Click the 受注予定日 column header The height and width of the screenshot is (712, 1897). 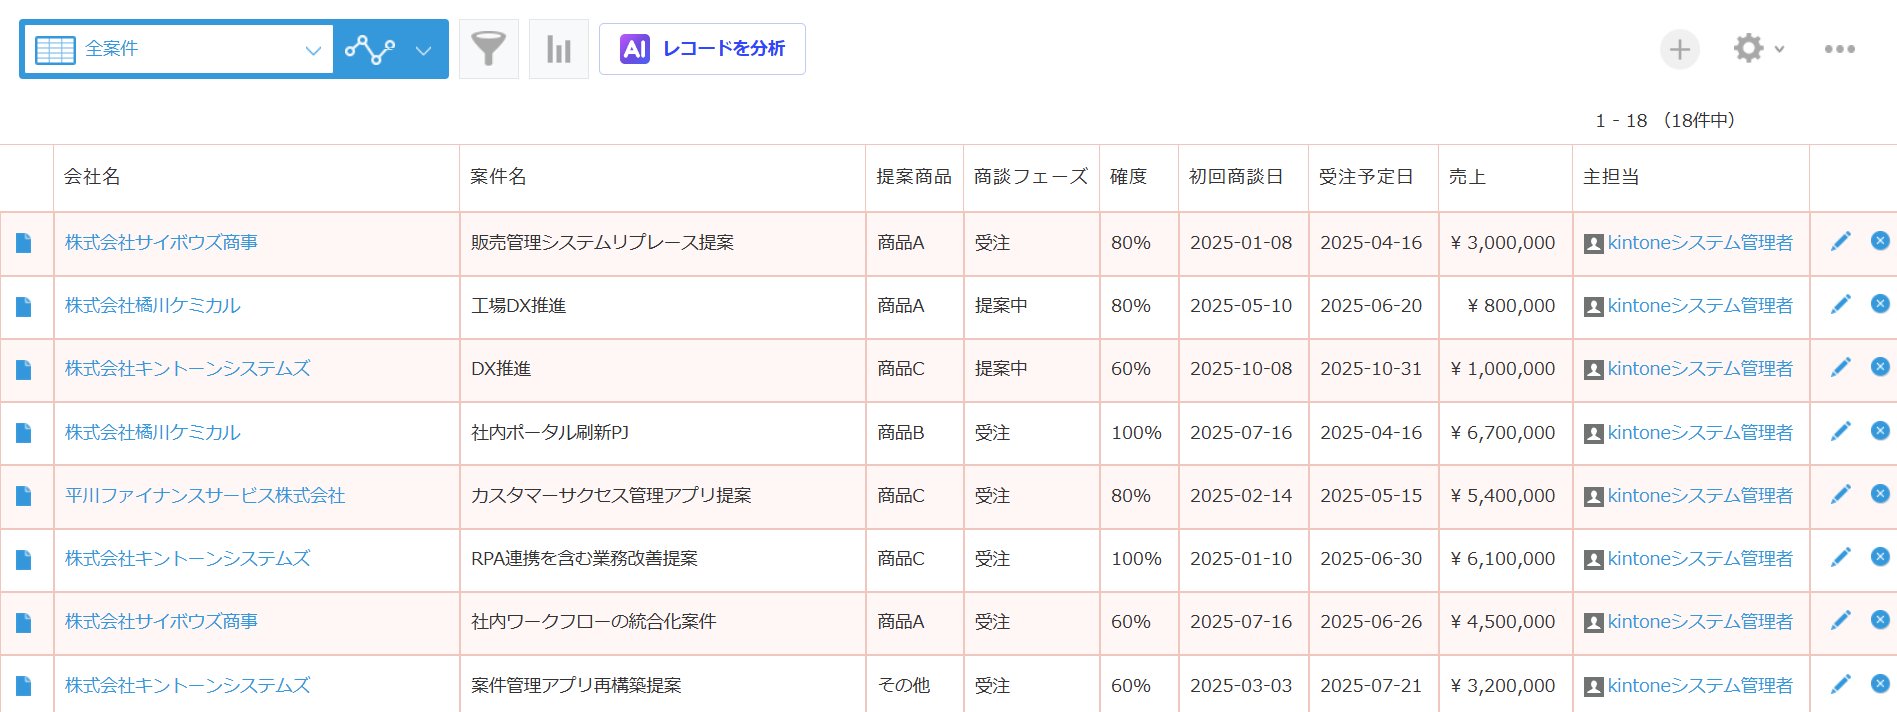click(1365, 177)
